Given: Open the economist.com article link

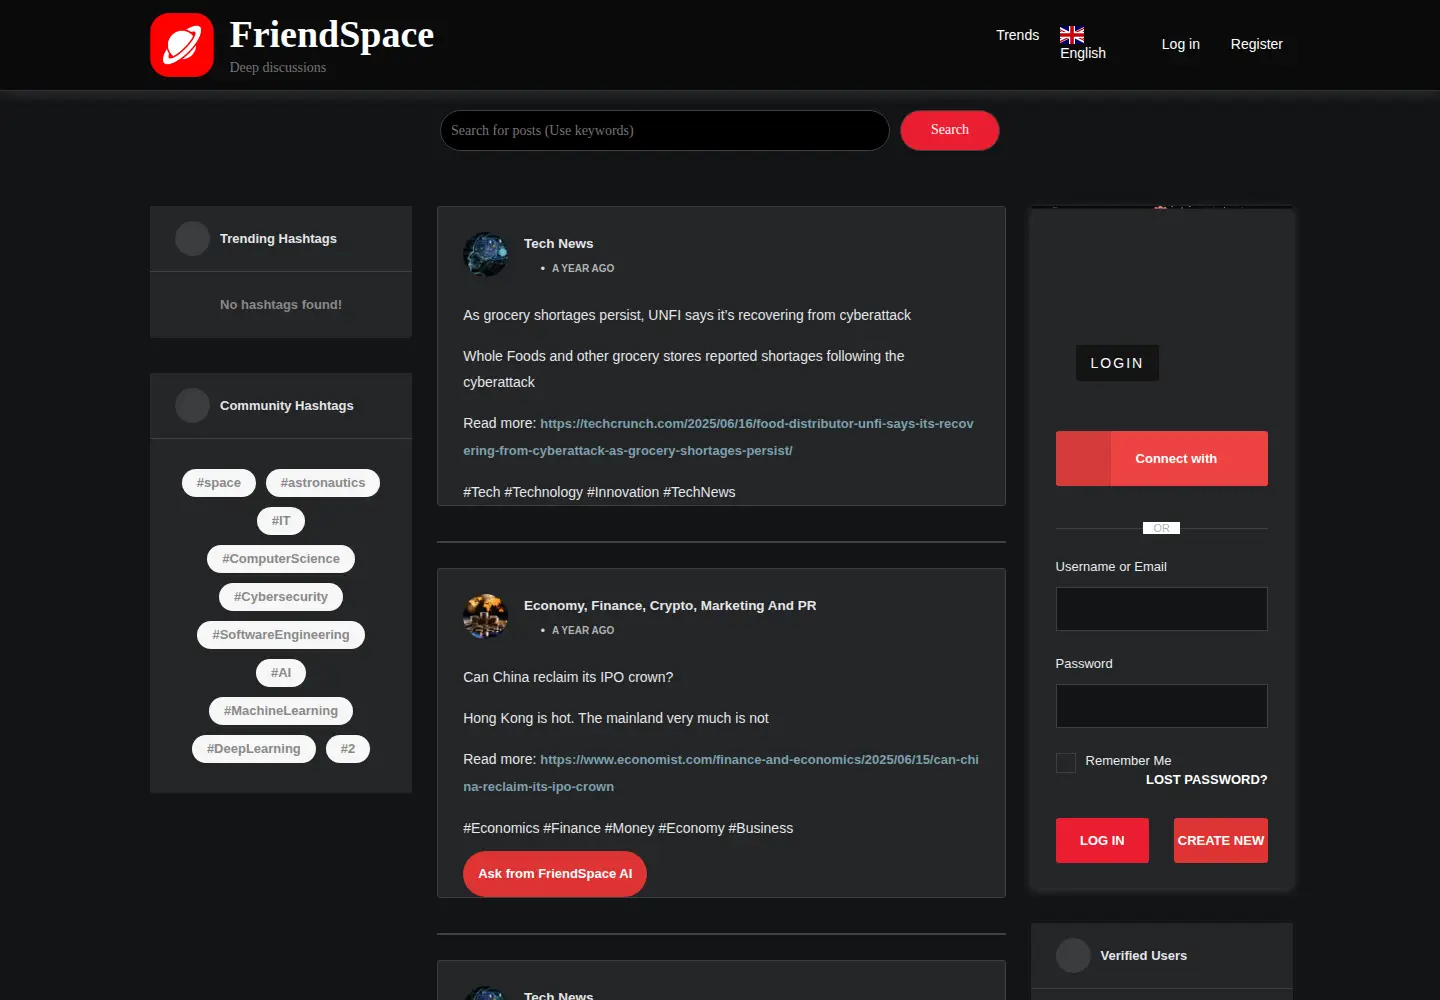Looking at the screenshot, I should (x=721, y=773).
